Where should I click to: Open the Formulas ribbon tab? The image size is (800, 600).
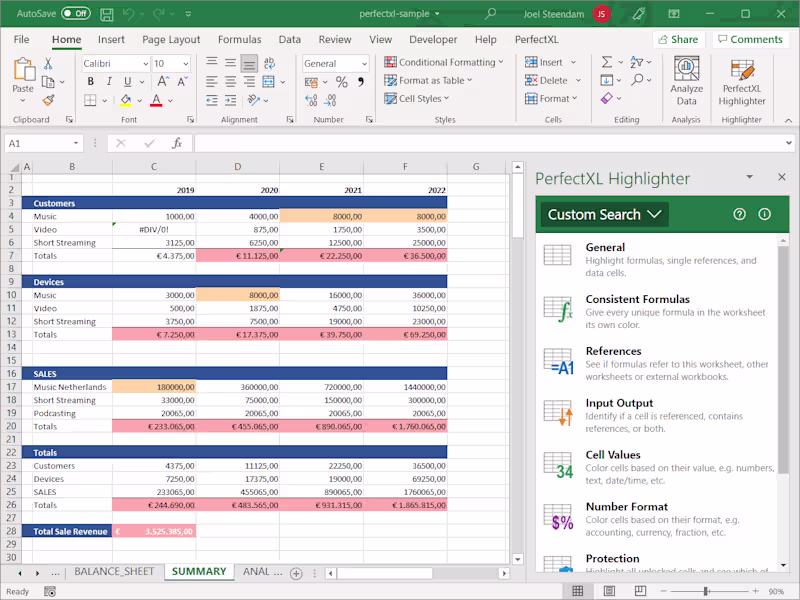[239, 40]
